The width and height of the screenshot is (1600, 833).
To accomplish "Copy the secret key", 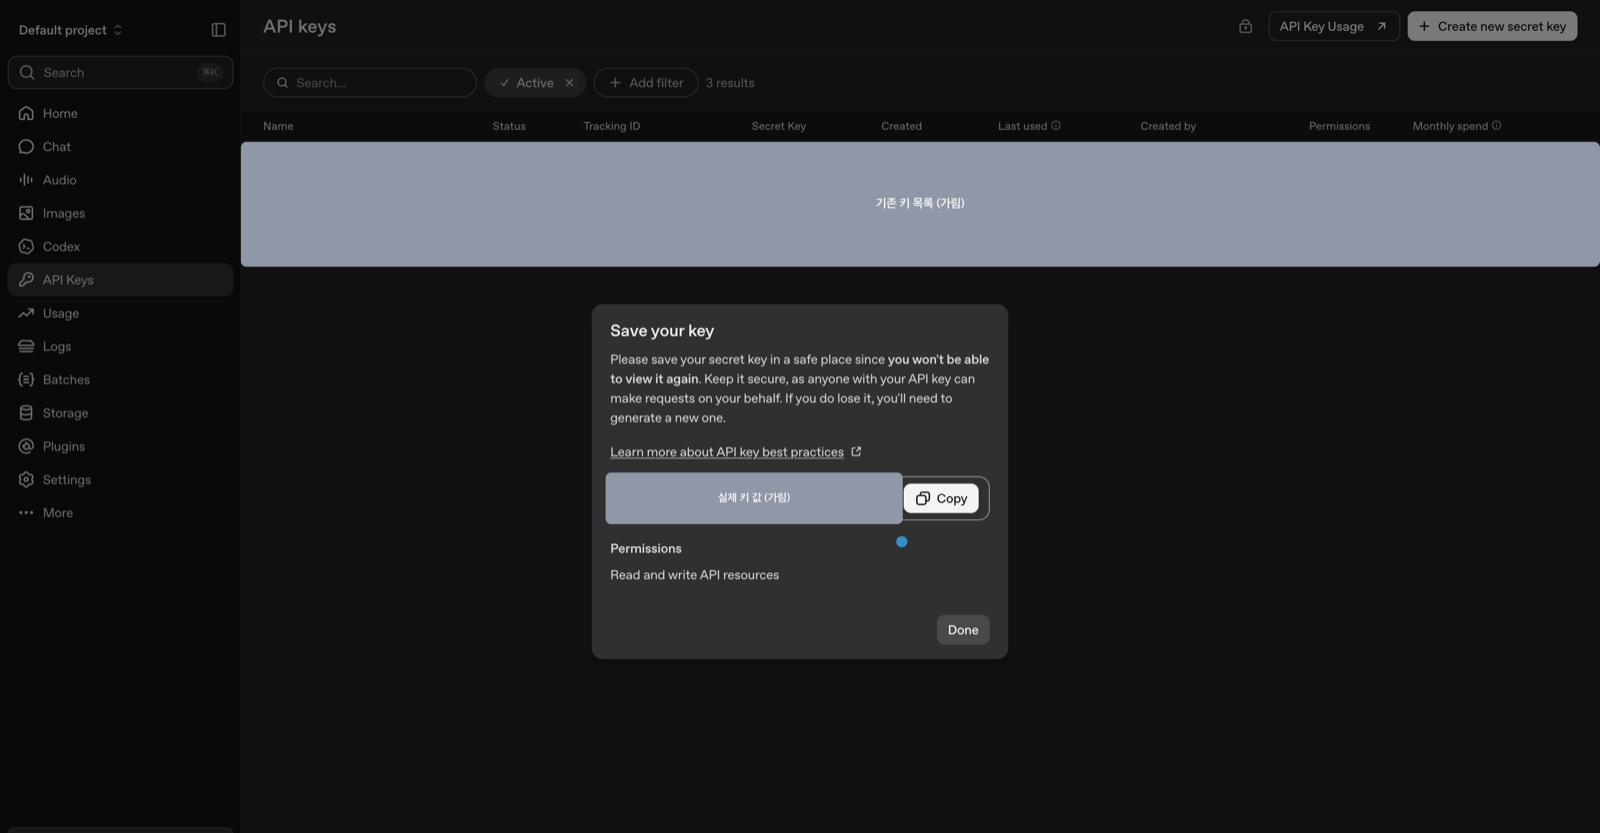I will point(941,498).
